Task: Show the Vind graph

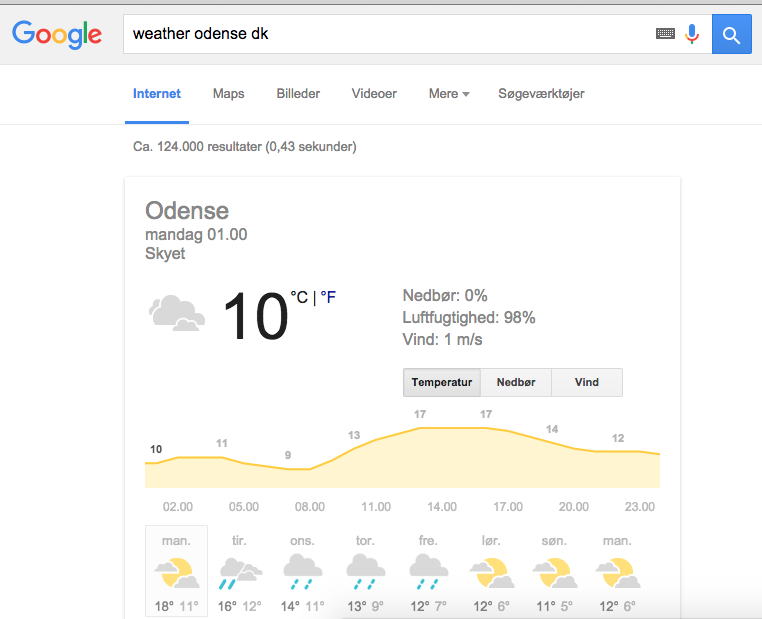Action: coord(587,382)
